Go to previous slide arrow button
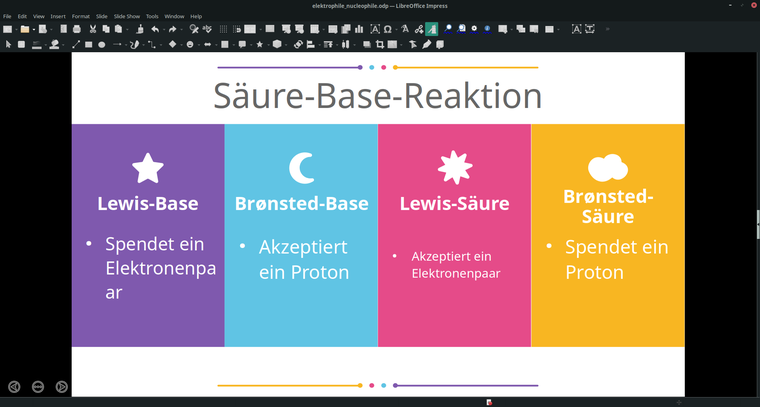 (14, 386)
